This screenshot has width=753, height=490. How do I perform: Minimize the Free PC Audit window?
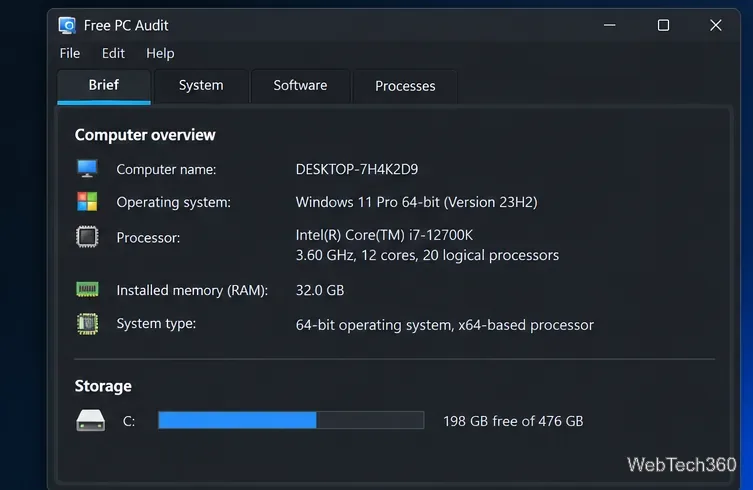(x=610, y=25)
